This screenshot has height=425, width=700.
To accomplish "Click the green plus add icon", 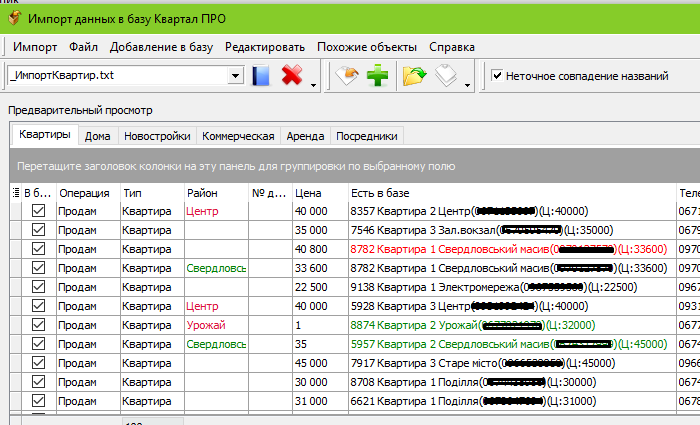I will (x=377, y=76).
